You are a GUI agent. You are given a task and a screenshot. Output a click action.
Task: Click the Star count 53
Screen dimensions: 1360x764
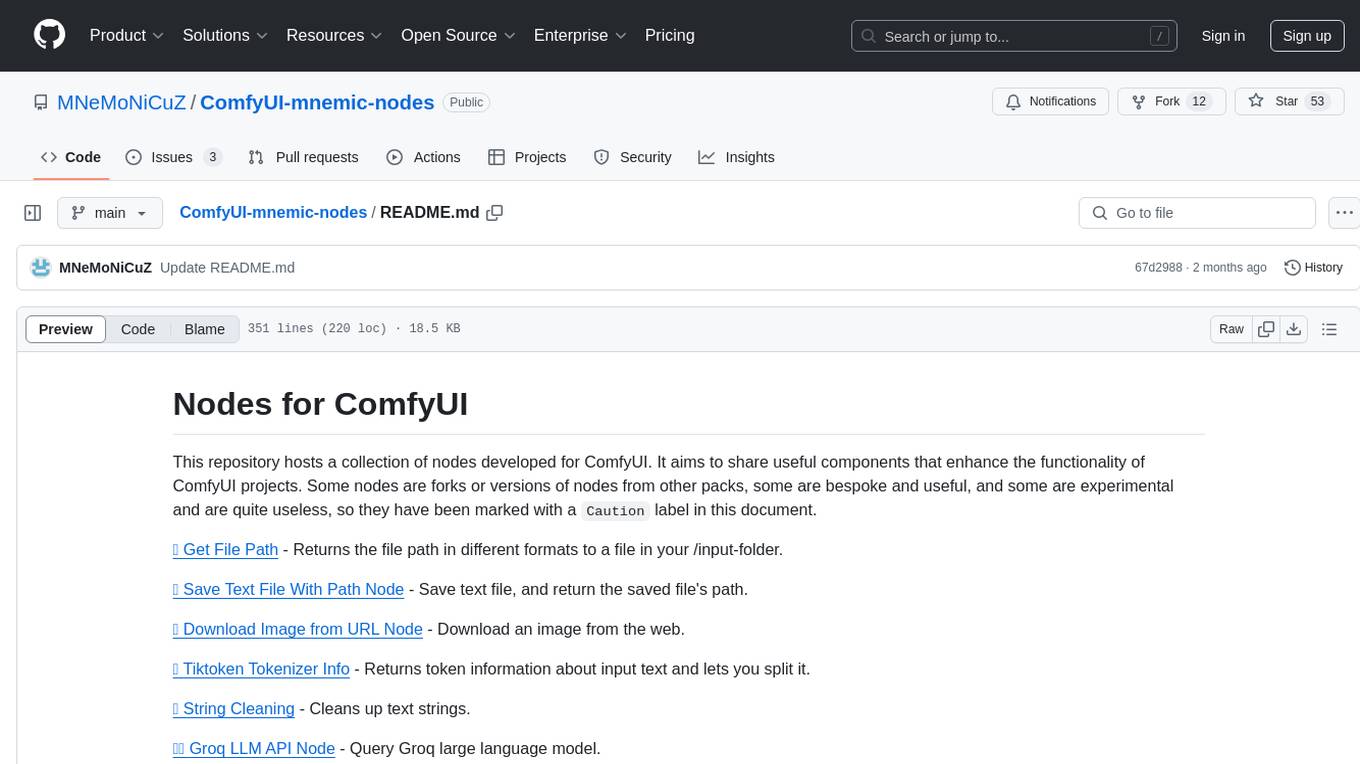pyautogui.click(x=1317, y=102)
